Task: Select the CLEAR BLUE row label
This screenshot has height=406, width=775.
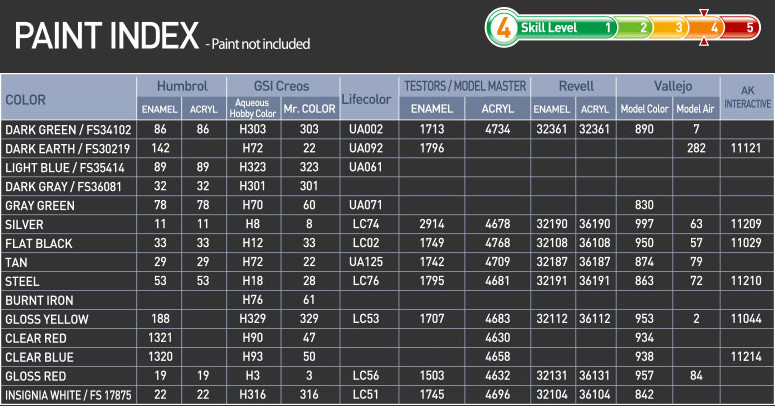Action: coord(39,357)
